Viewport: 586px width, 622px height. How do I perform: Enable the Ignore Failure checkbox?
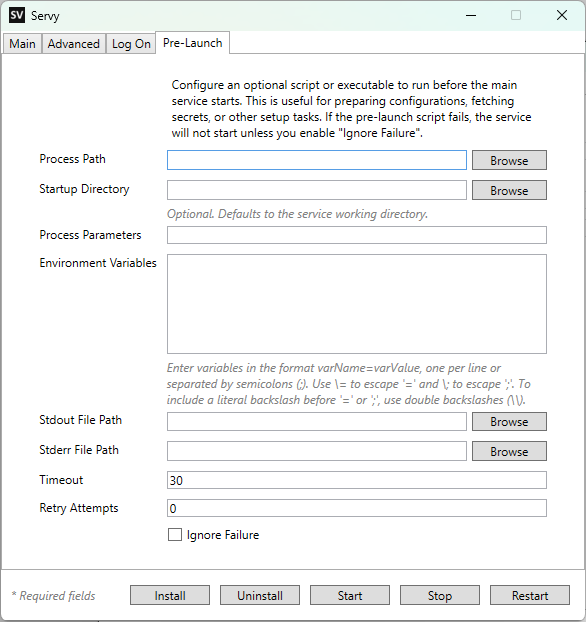[x=175, y=535]
